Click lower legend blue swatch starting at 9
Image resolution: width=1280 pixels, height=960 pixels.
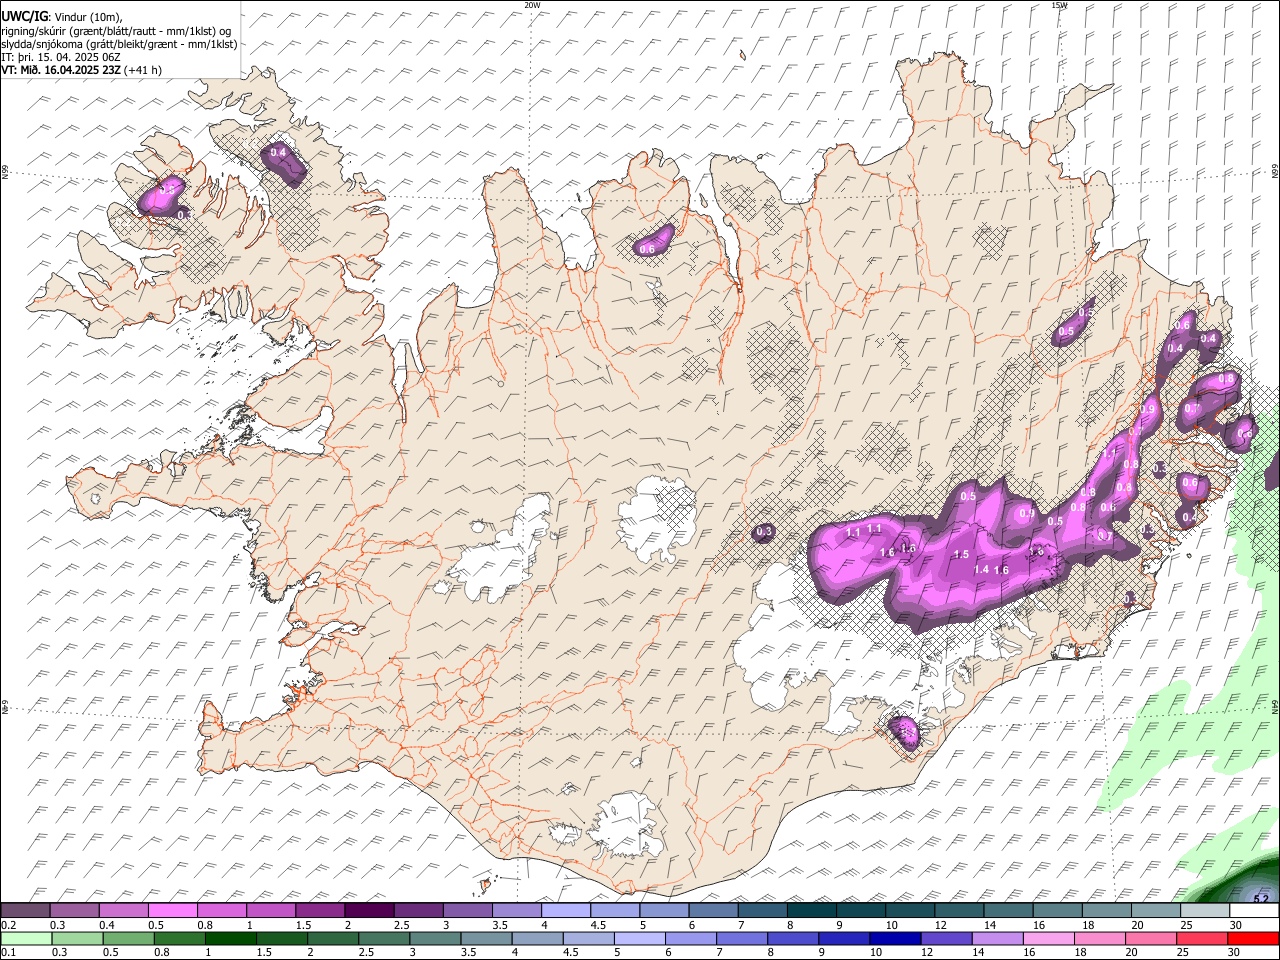click(x=843, y=939)
